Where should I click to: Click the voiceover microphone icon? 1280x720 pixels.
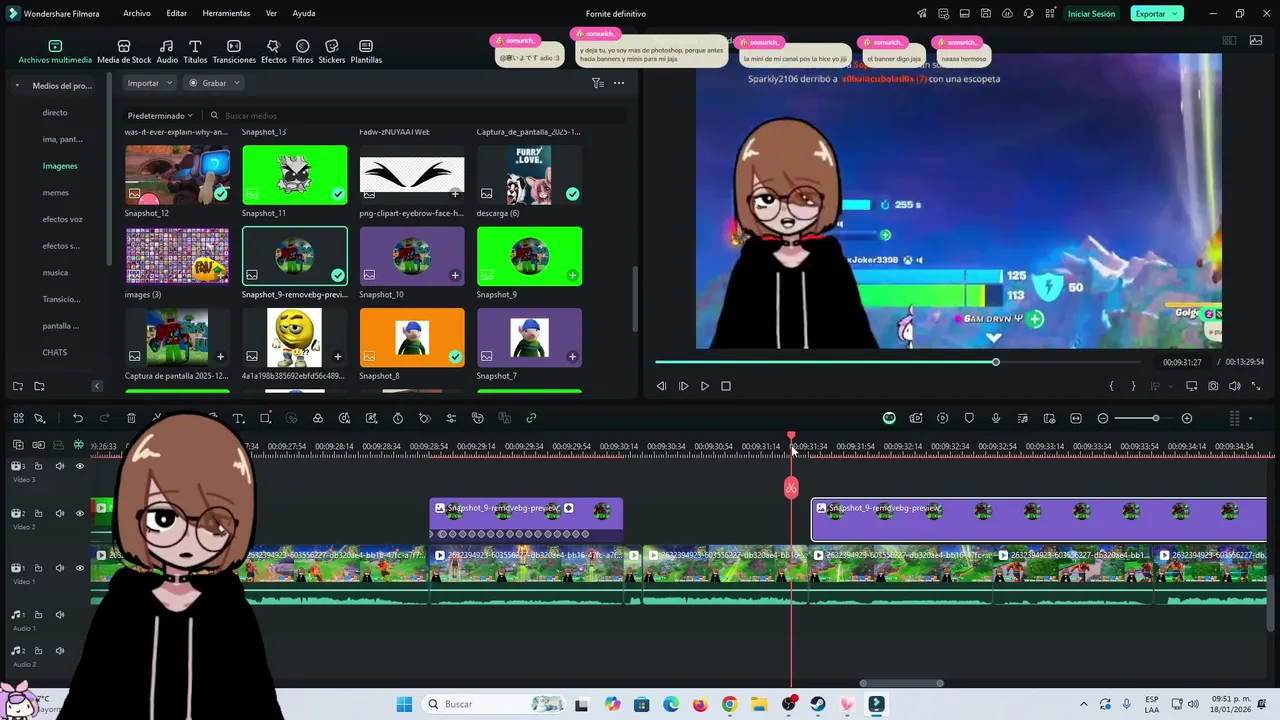coord(996,418)
